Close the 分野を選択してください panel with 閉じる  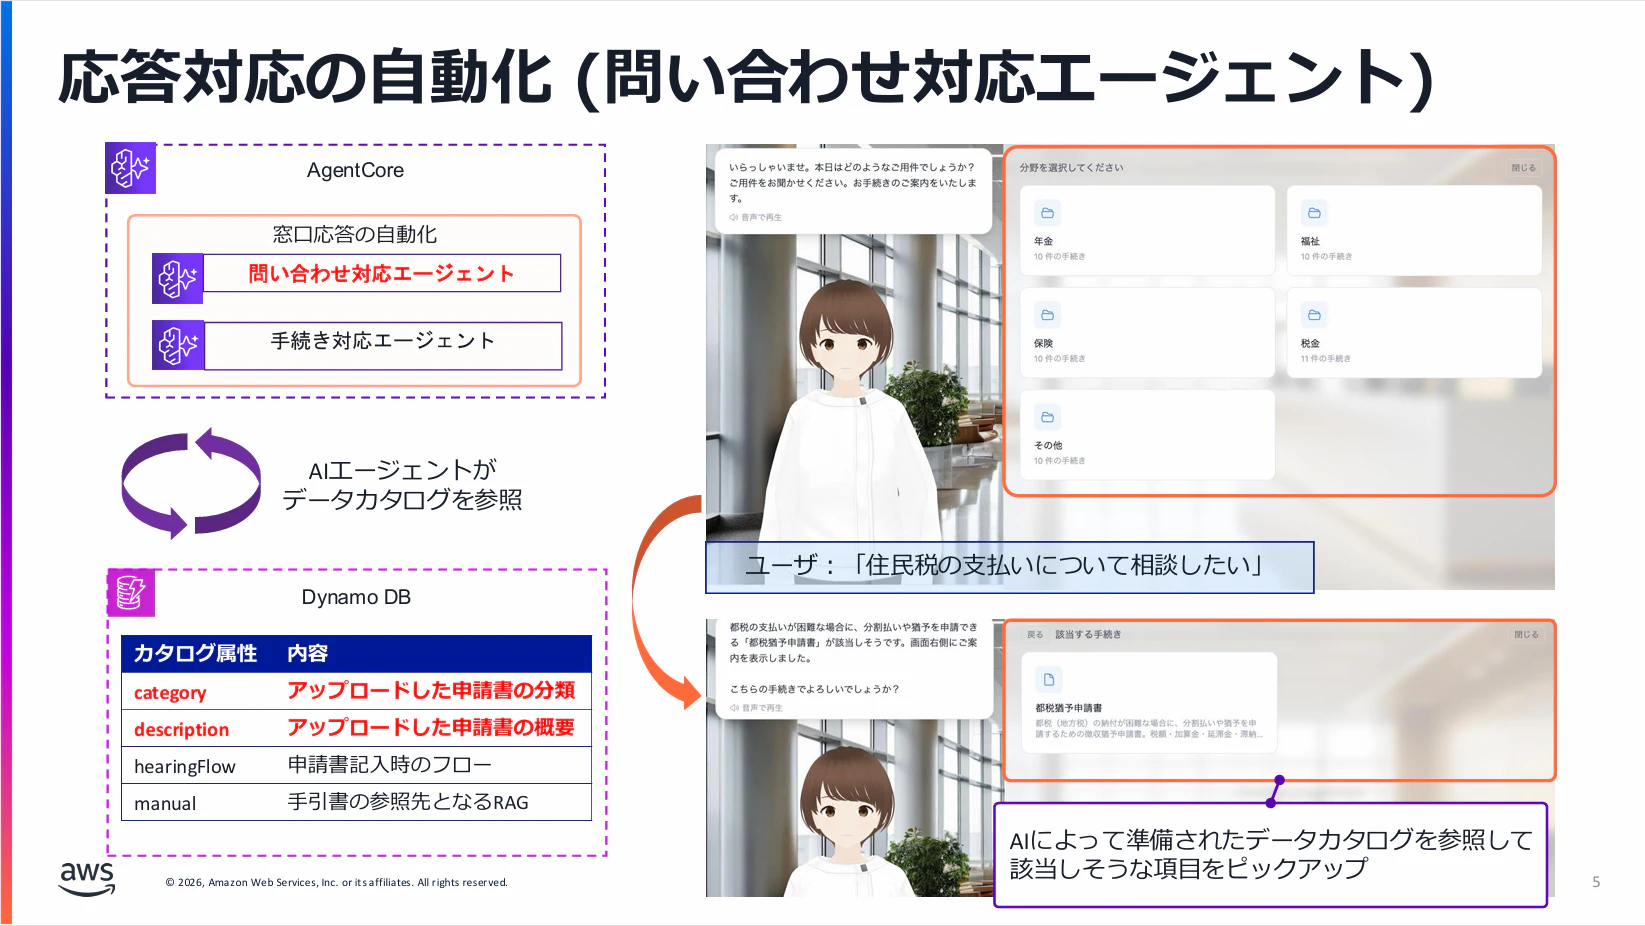[x=1523, y=168]
